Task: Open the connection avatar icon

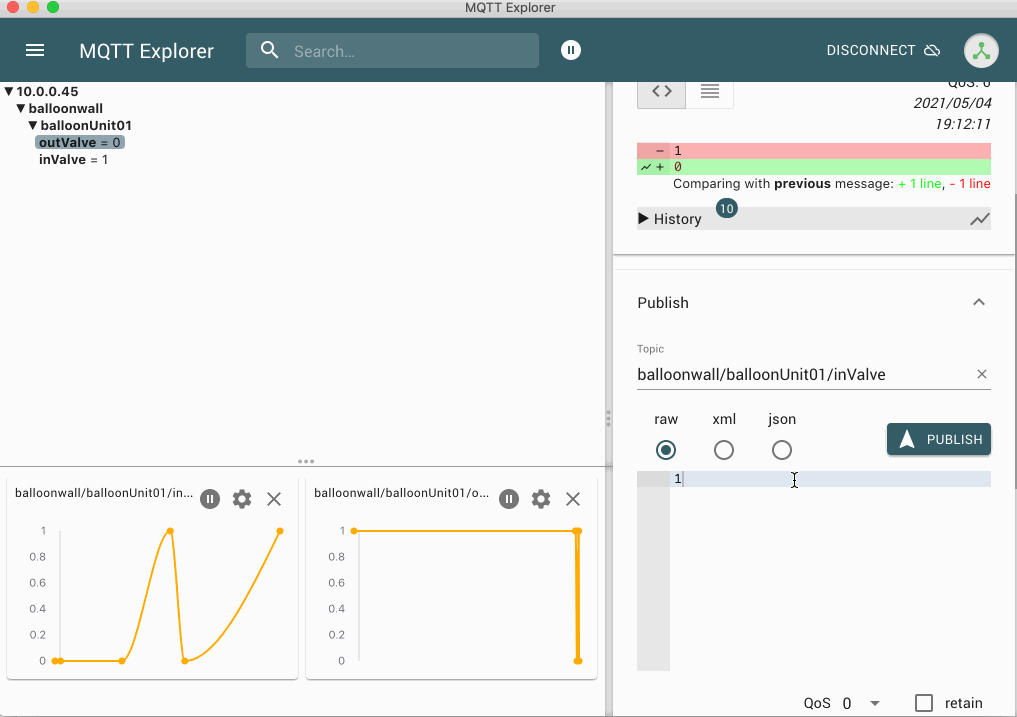Action: click(x=981, y=51)
